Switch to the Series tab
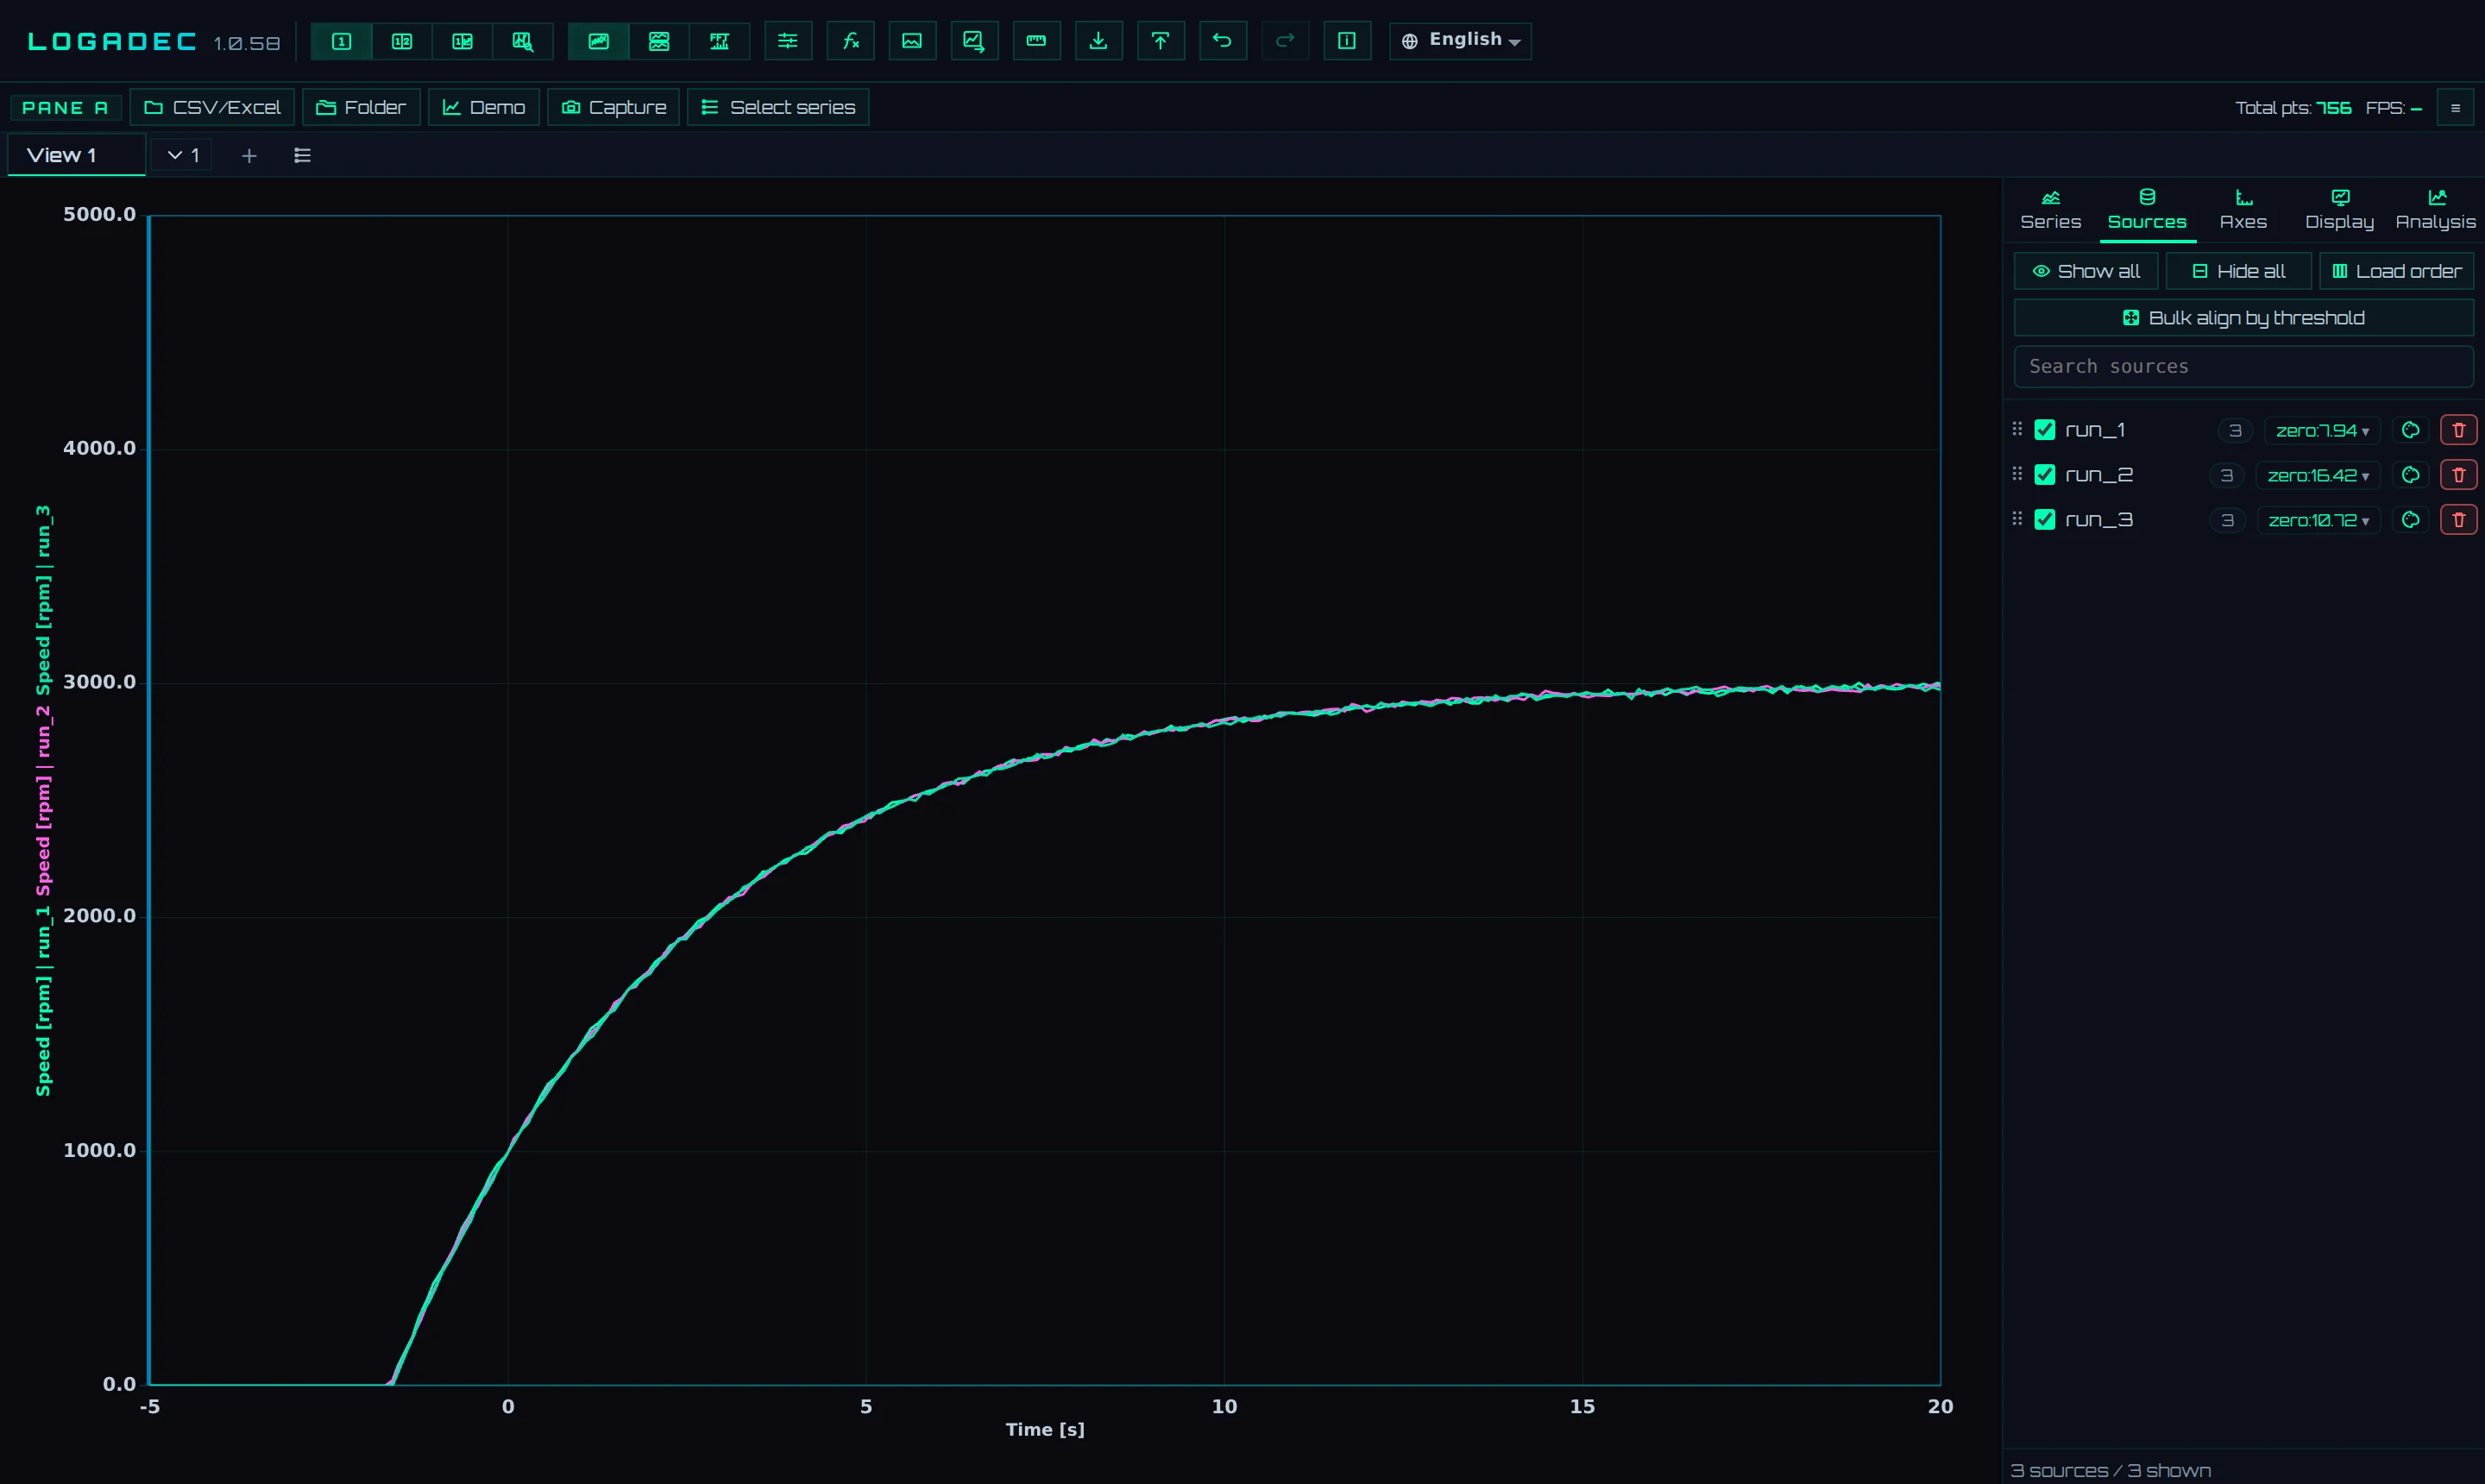 tap(2050, 210)
